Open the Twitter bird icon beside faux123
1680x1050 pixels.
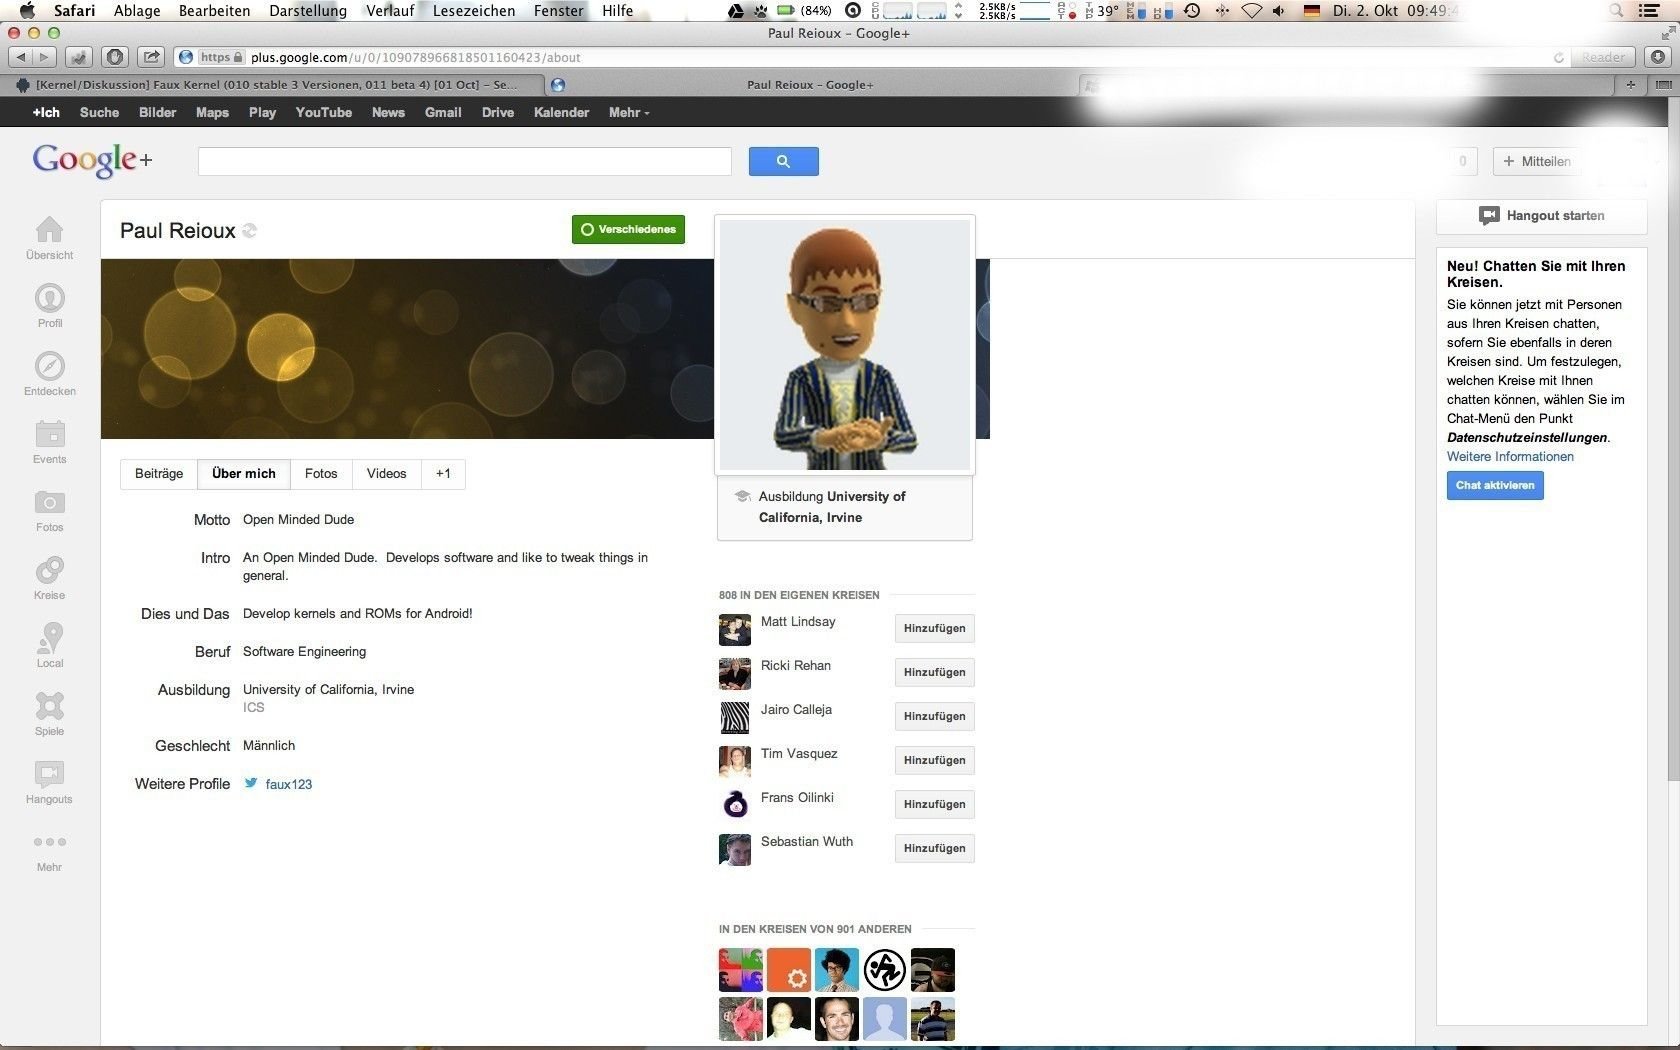pos(251,783)
